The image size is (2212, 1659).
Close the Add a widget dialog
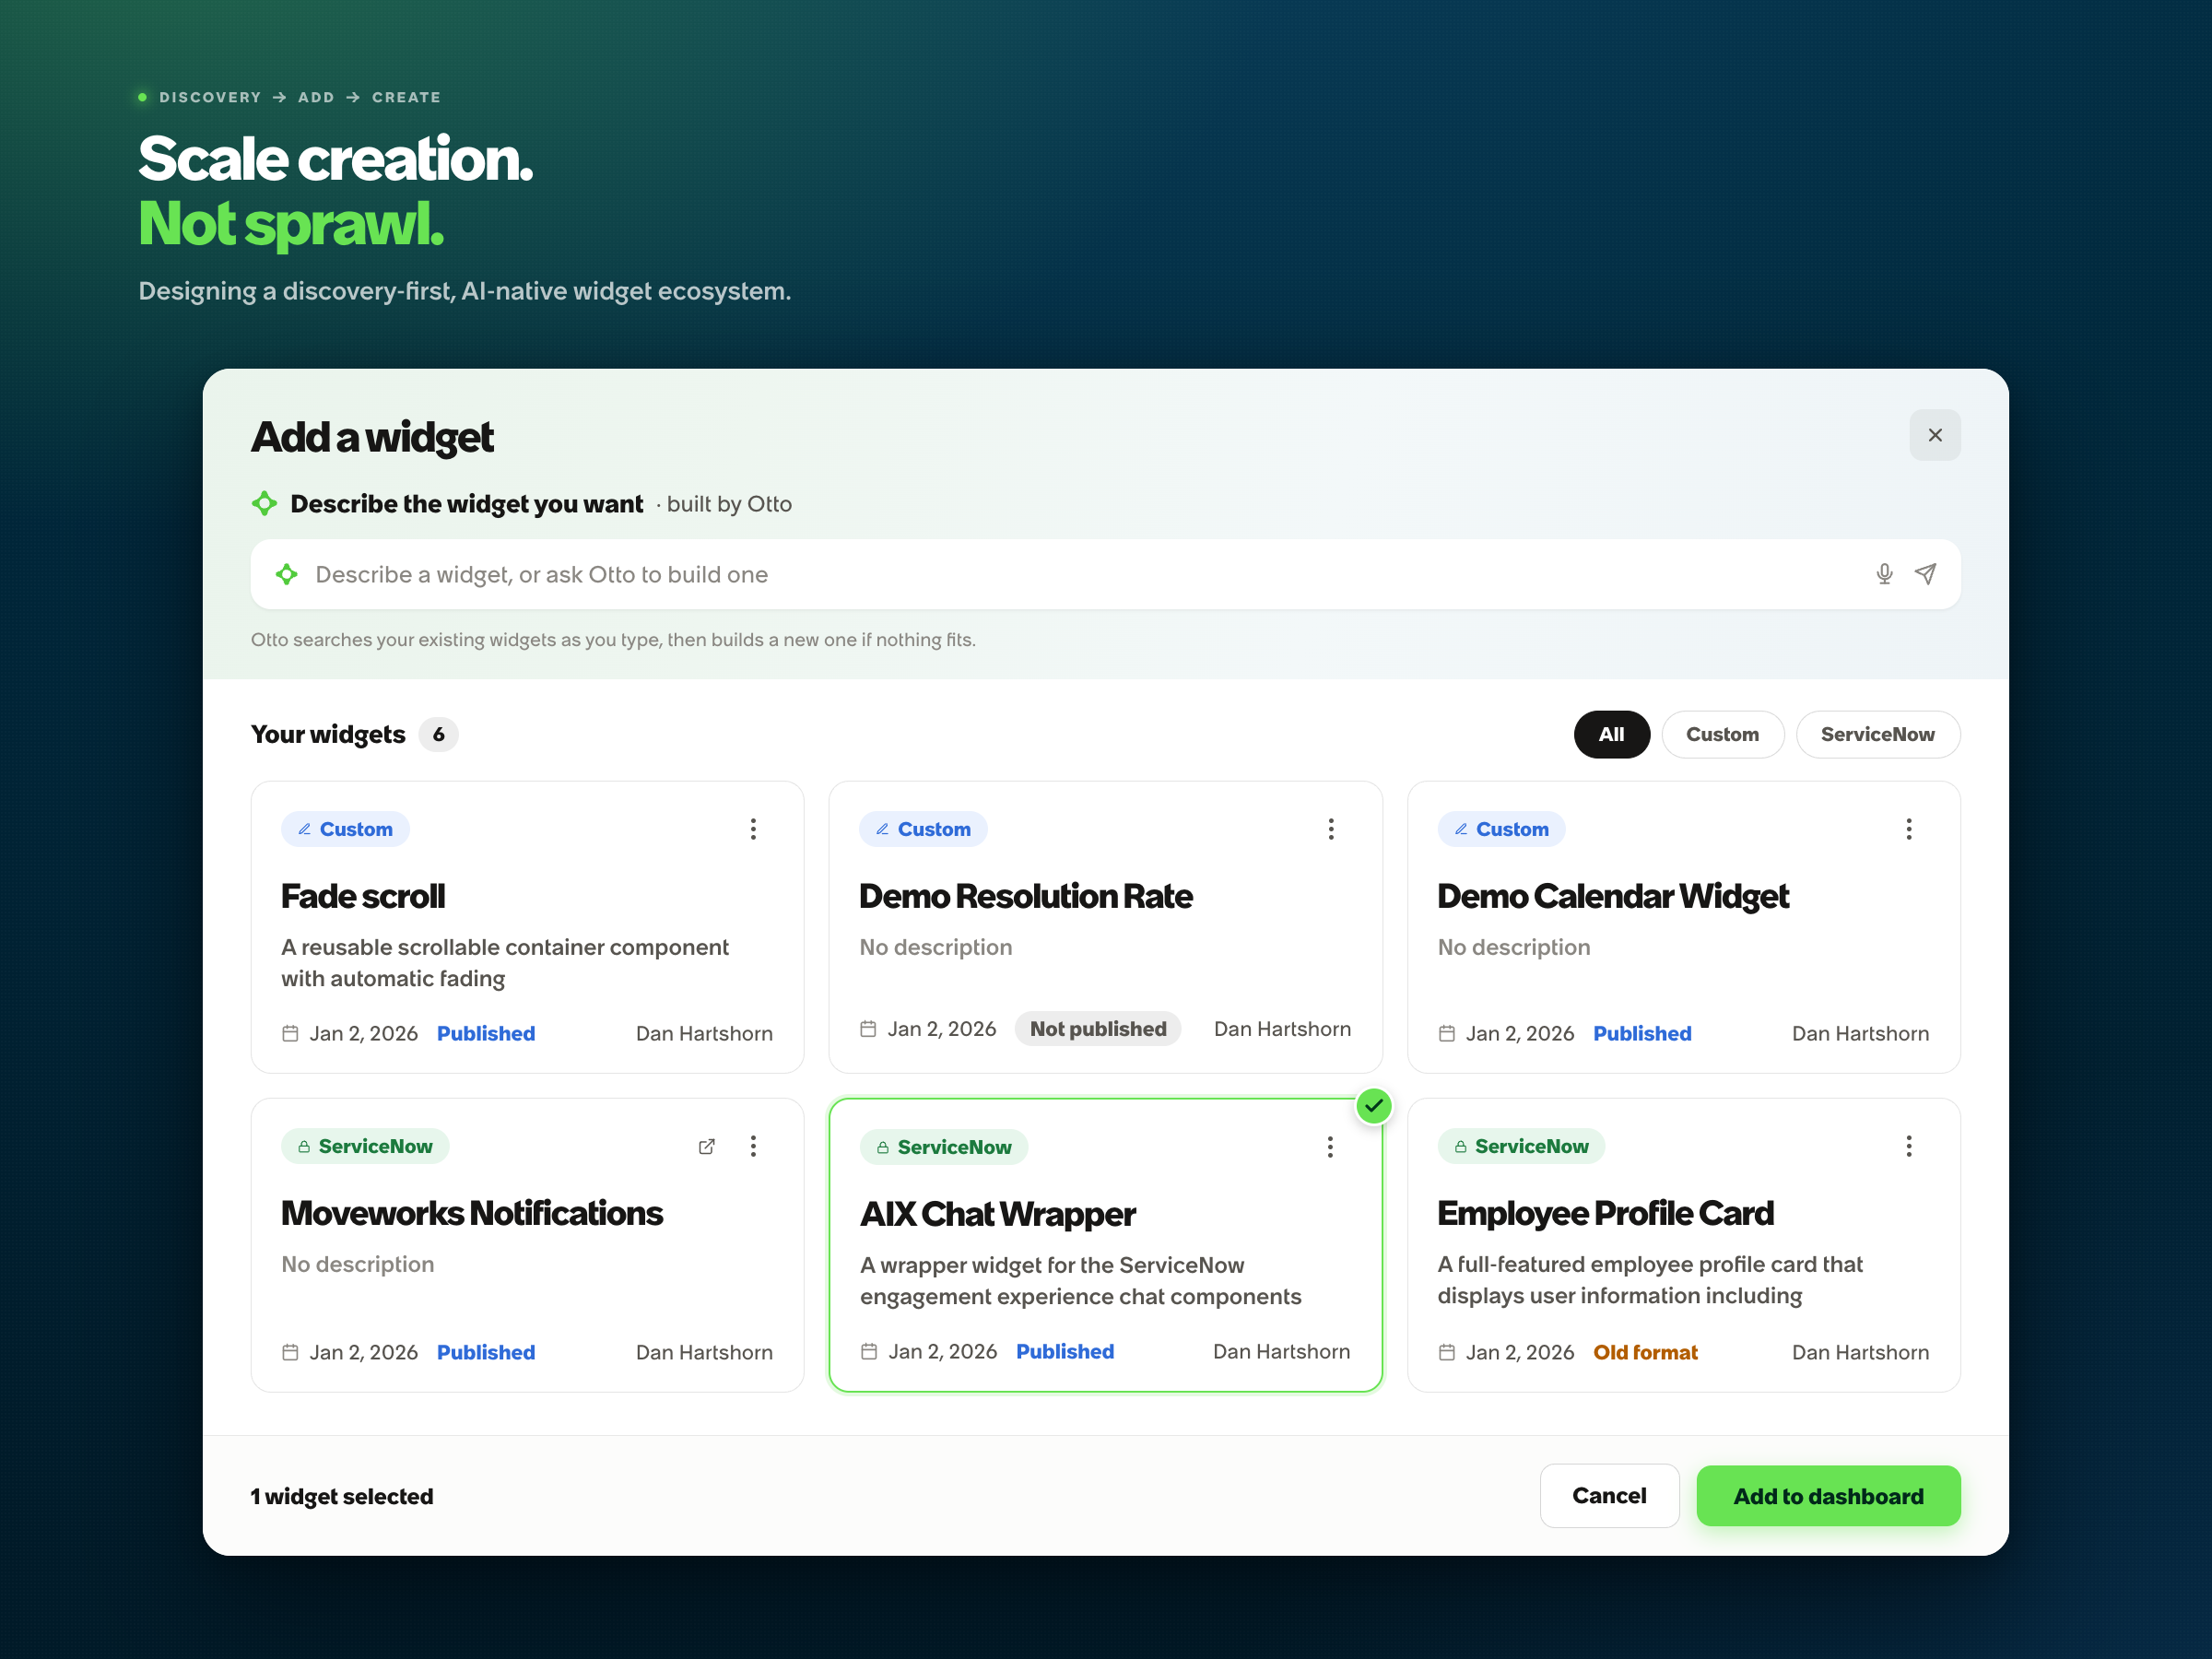[x=1935, y=435]
